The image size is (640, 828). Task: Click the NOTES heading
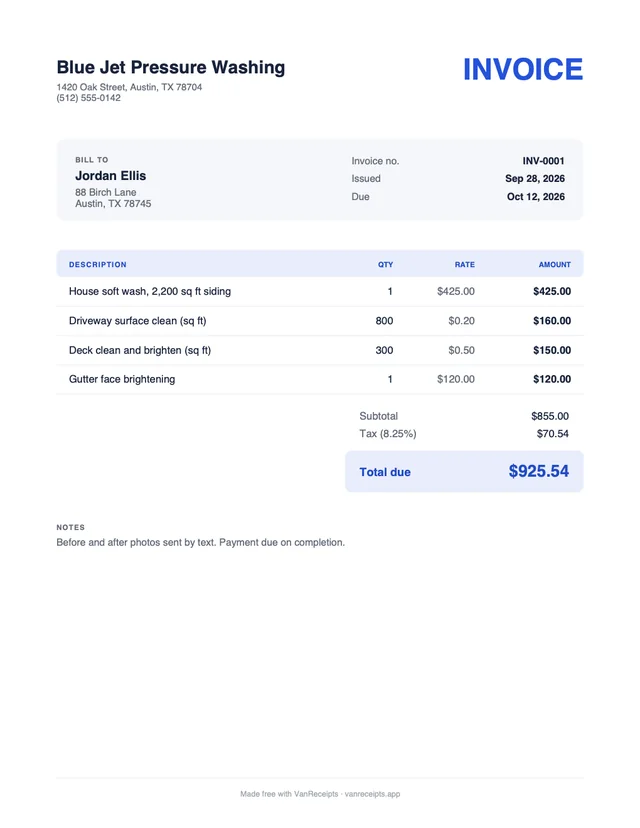(71, 528)
